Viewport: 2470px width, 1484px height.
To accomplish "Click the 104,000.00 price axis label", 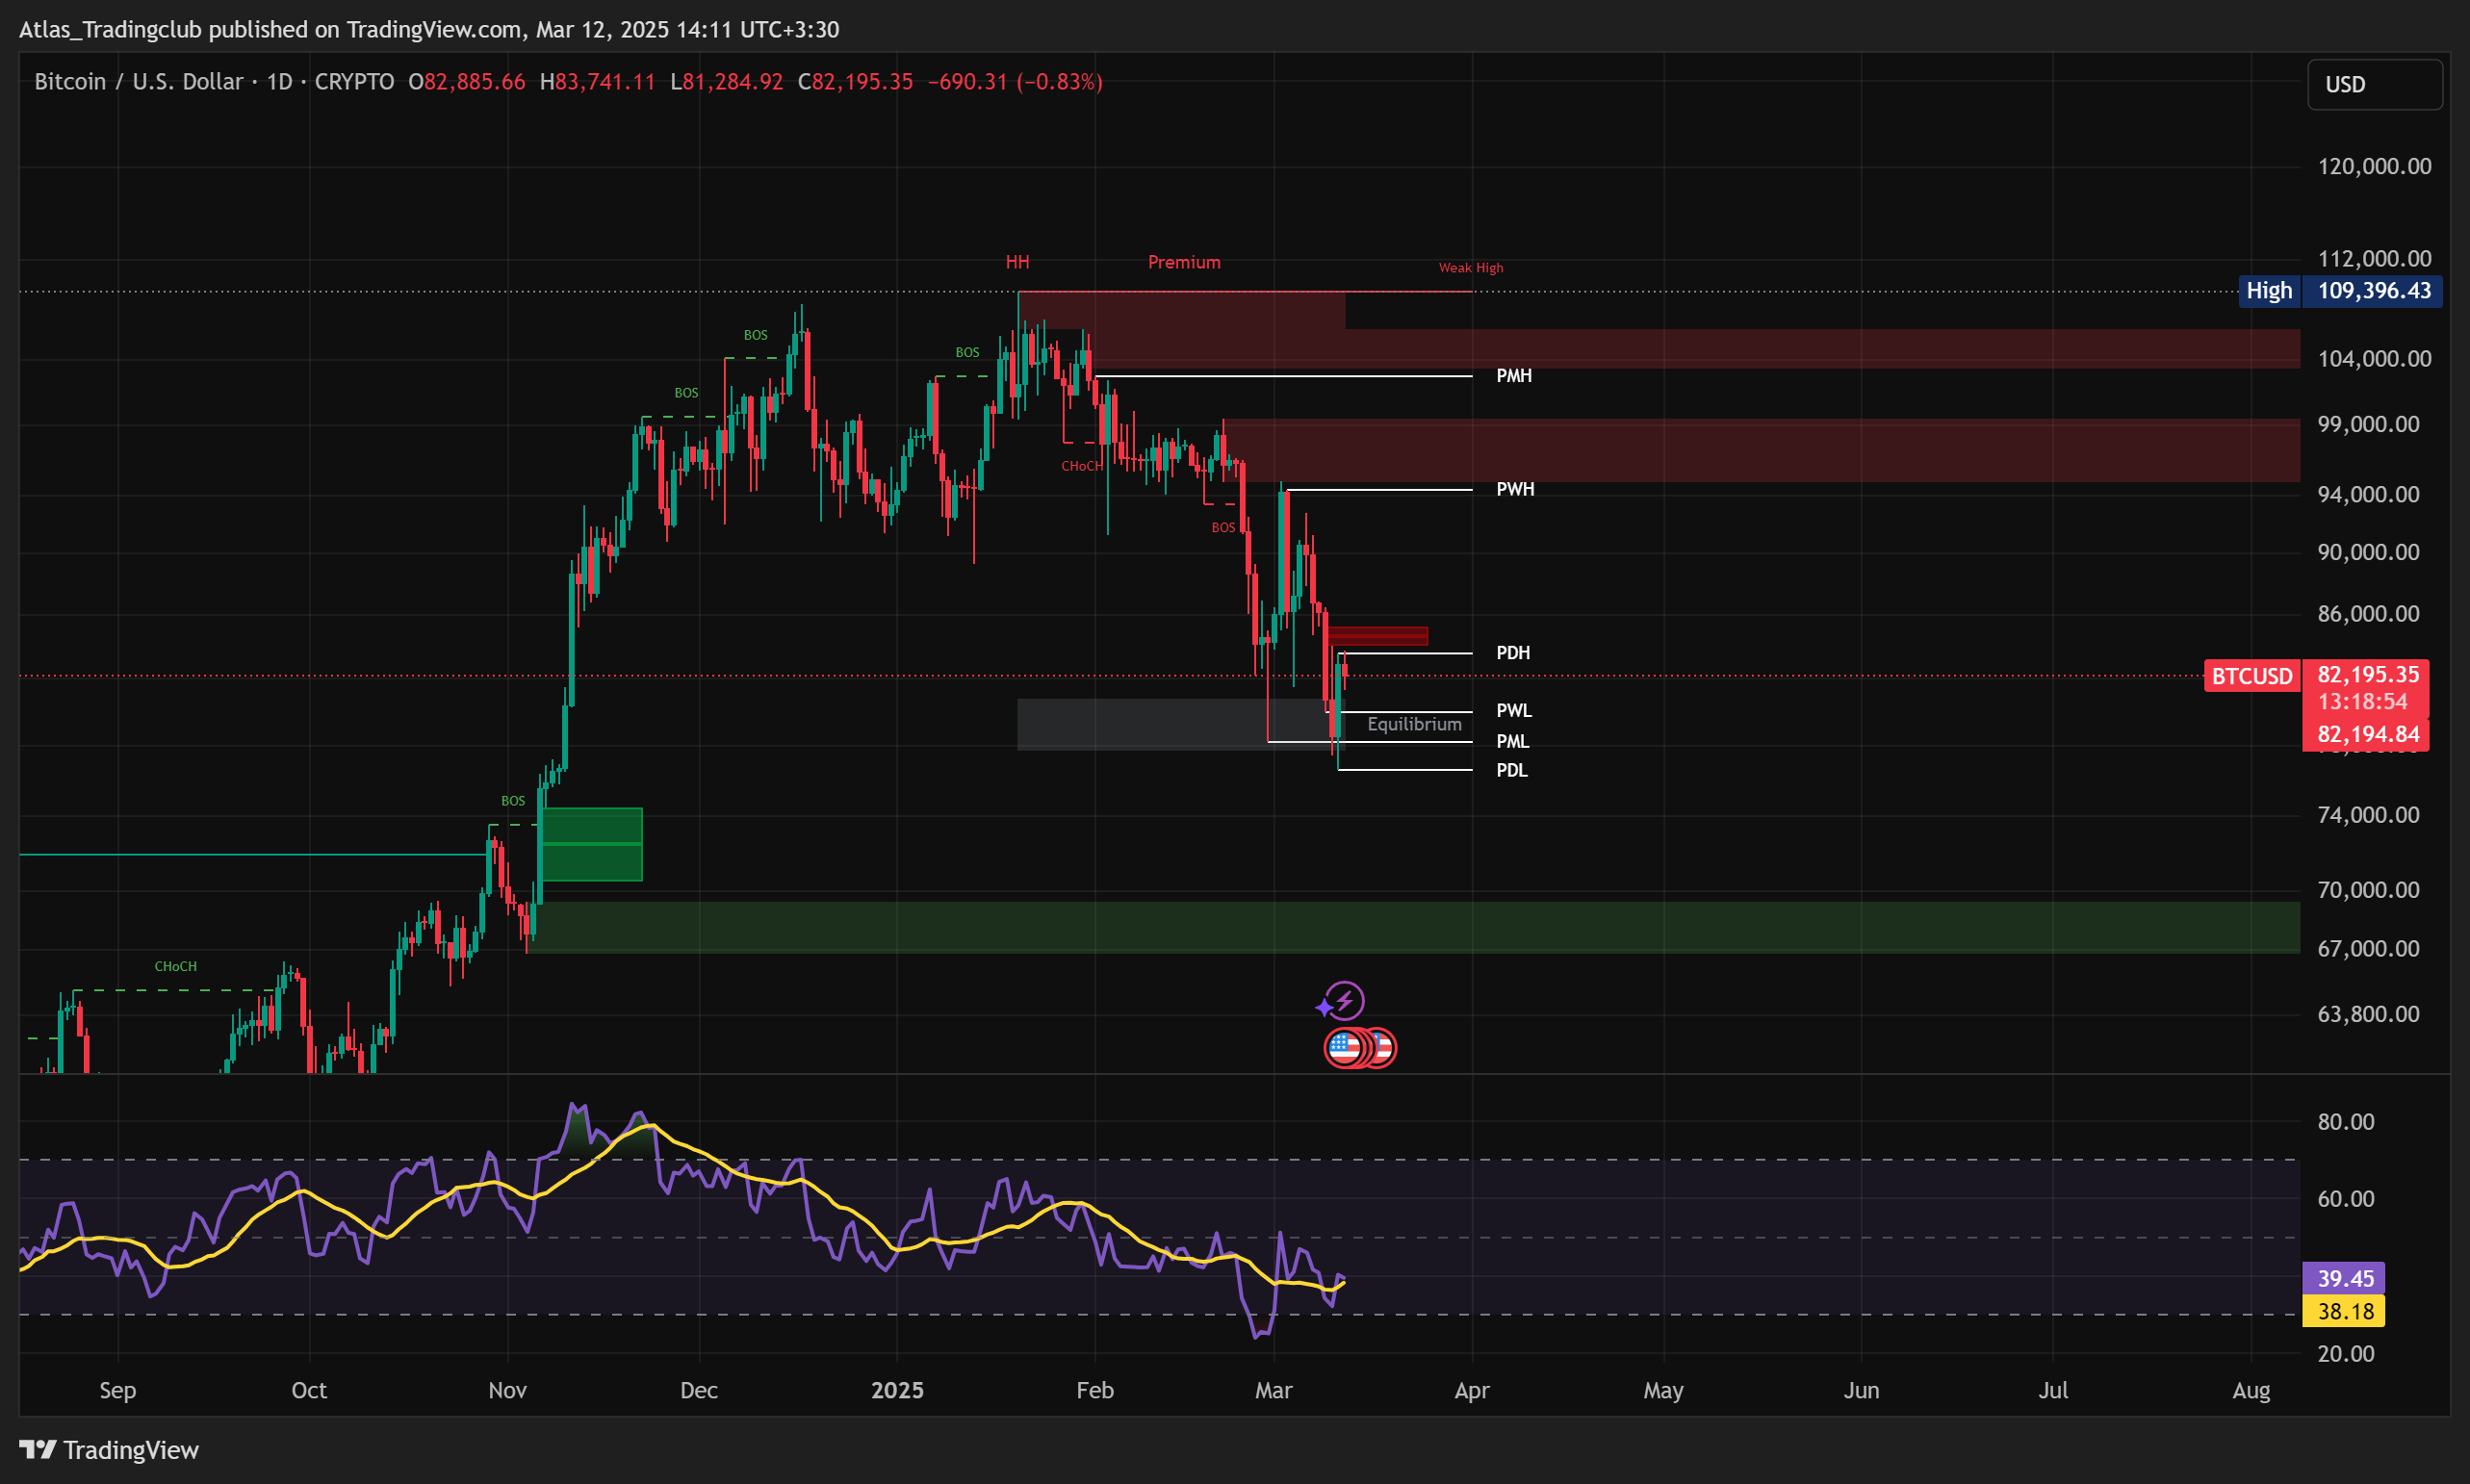I will coord(2374,359).
